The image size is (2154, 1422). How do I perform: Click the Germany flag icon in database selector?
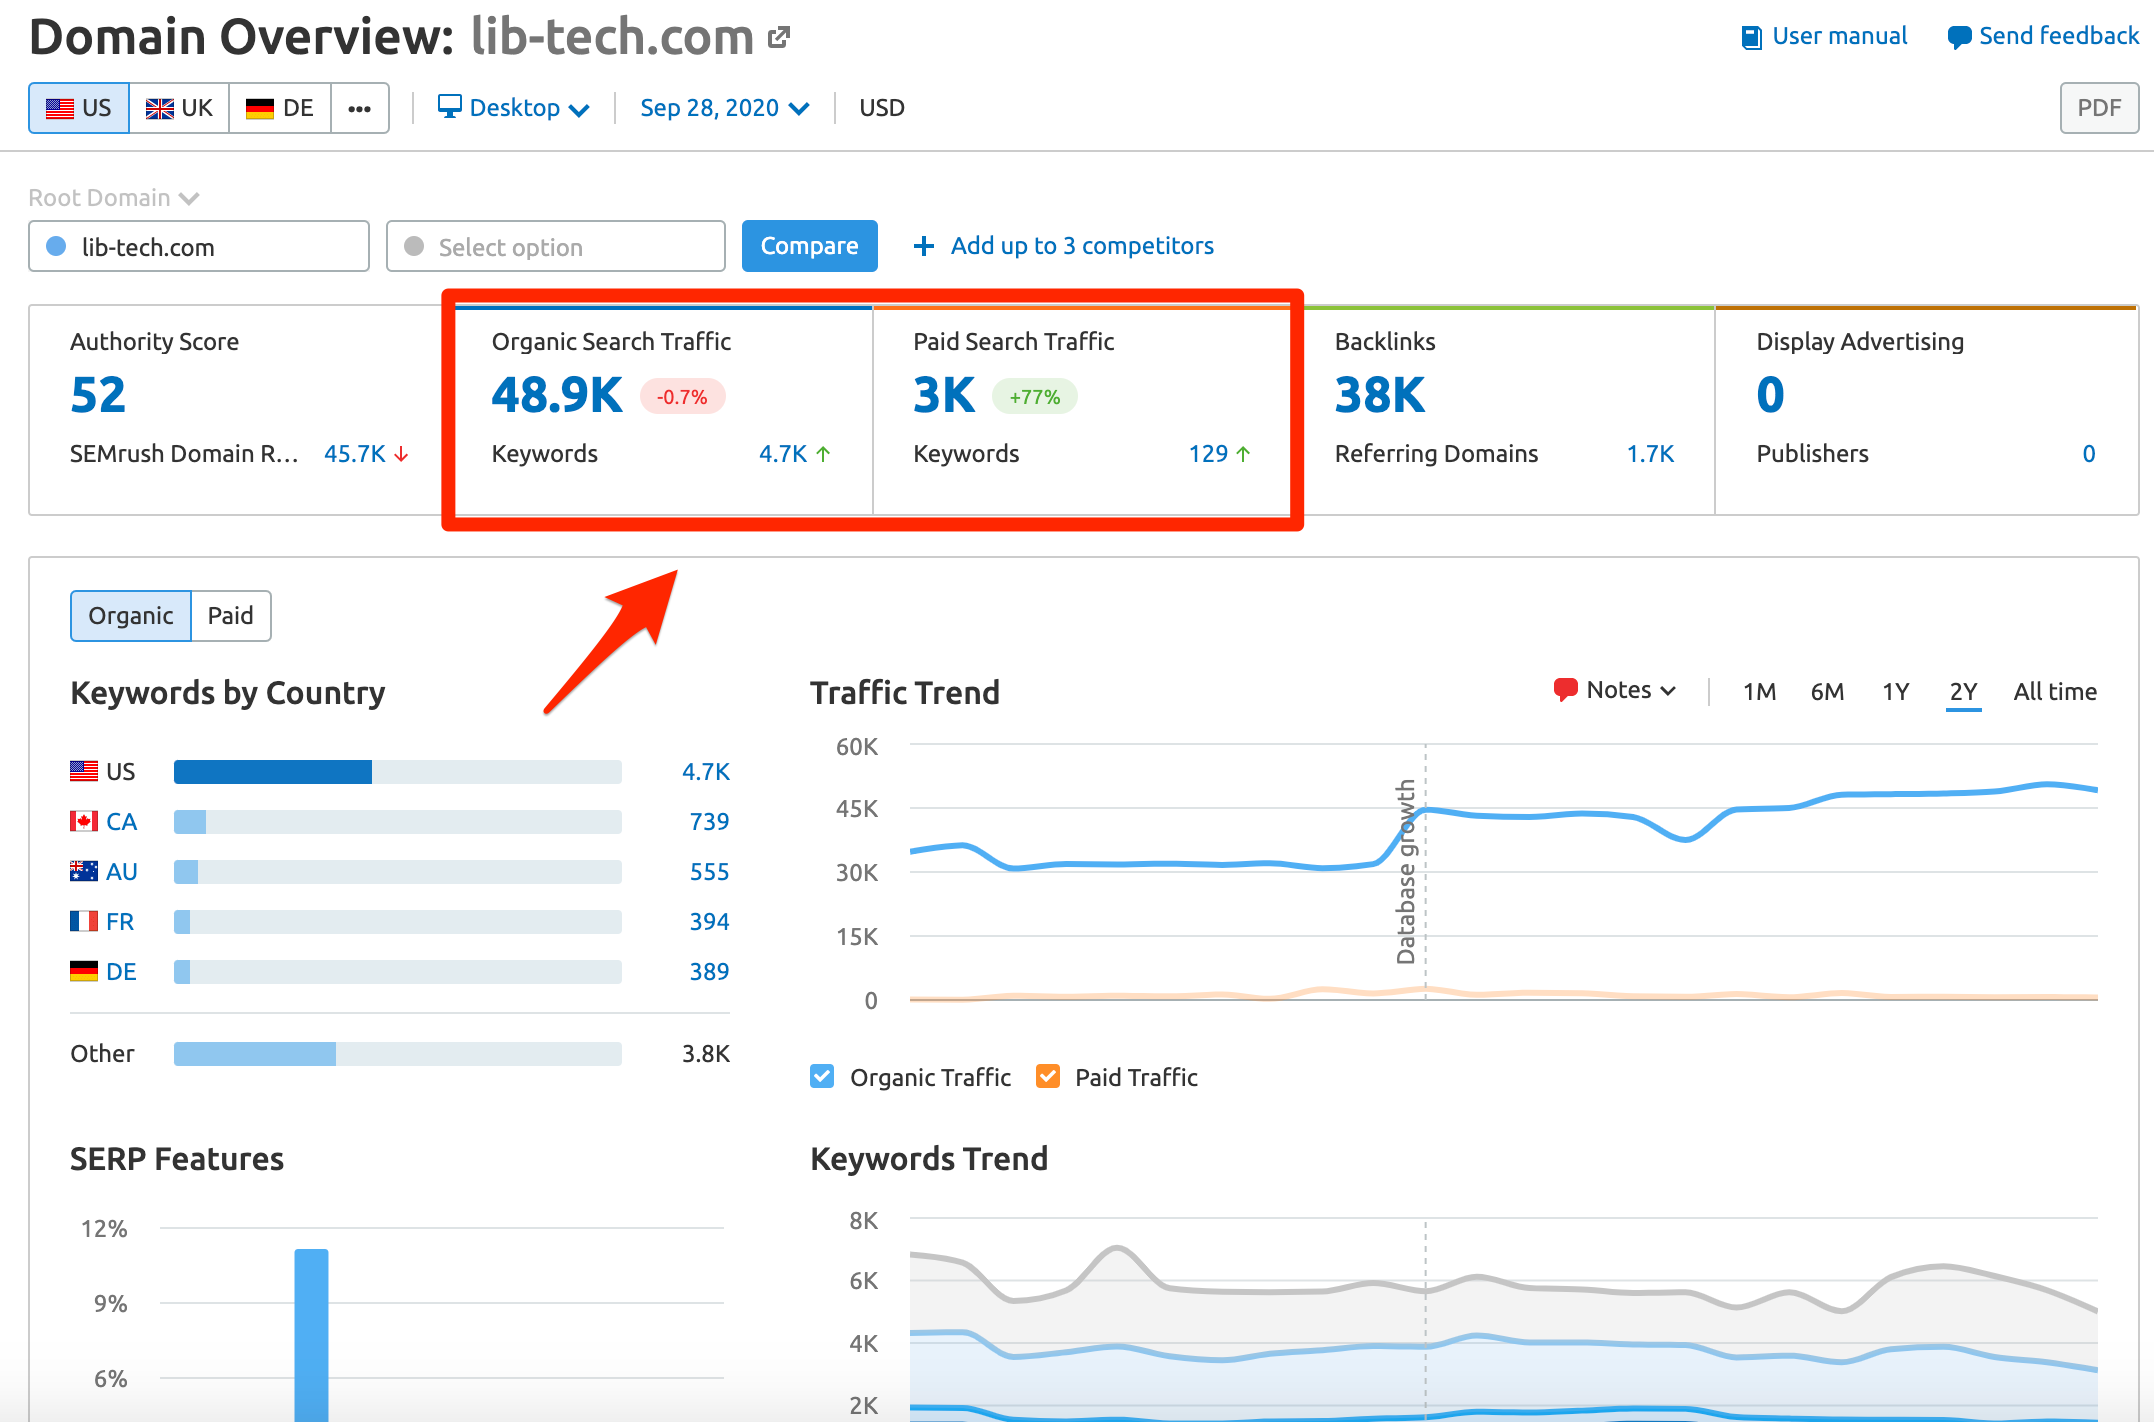[260, 108]
